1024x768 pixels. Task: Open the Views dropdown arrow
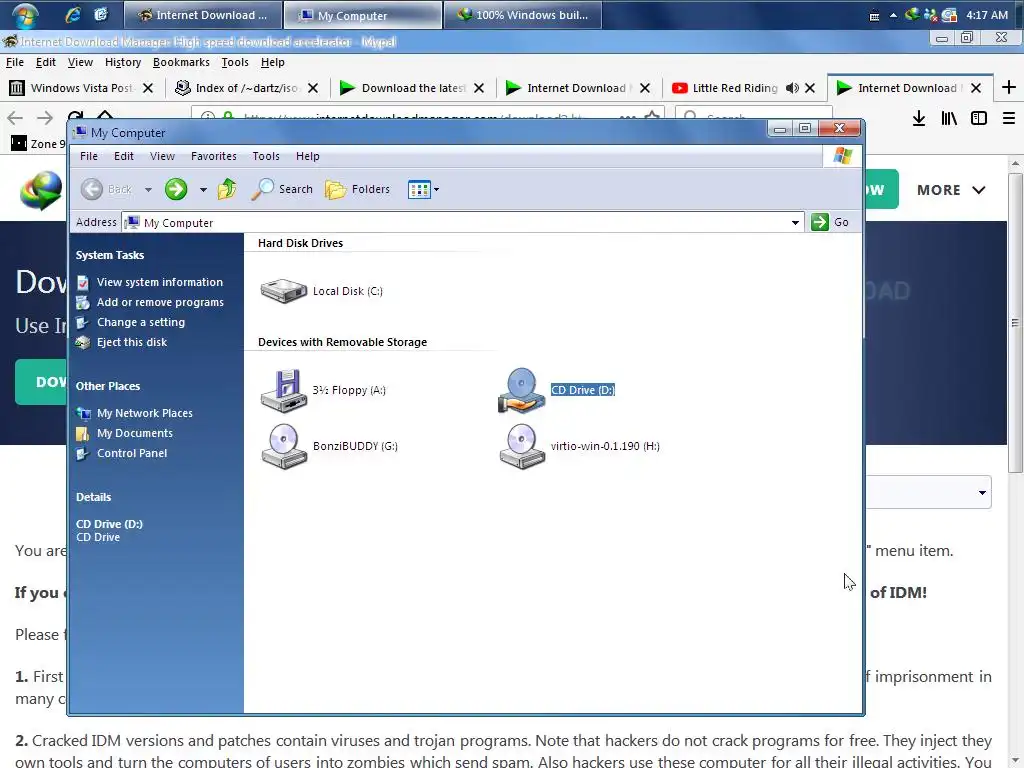coord(436,190)
